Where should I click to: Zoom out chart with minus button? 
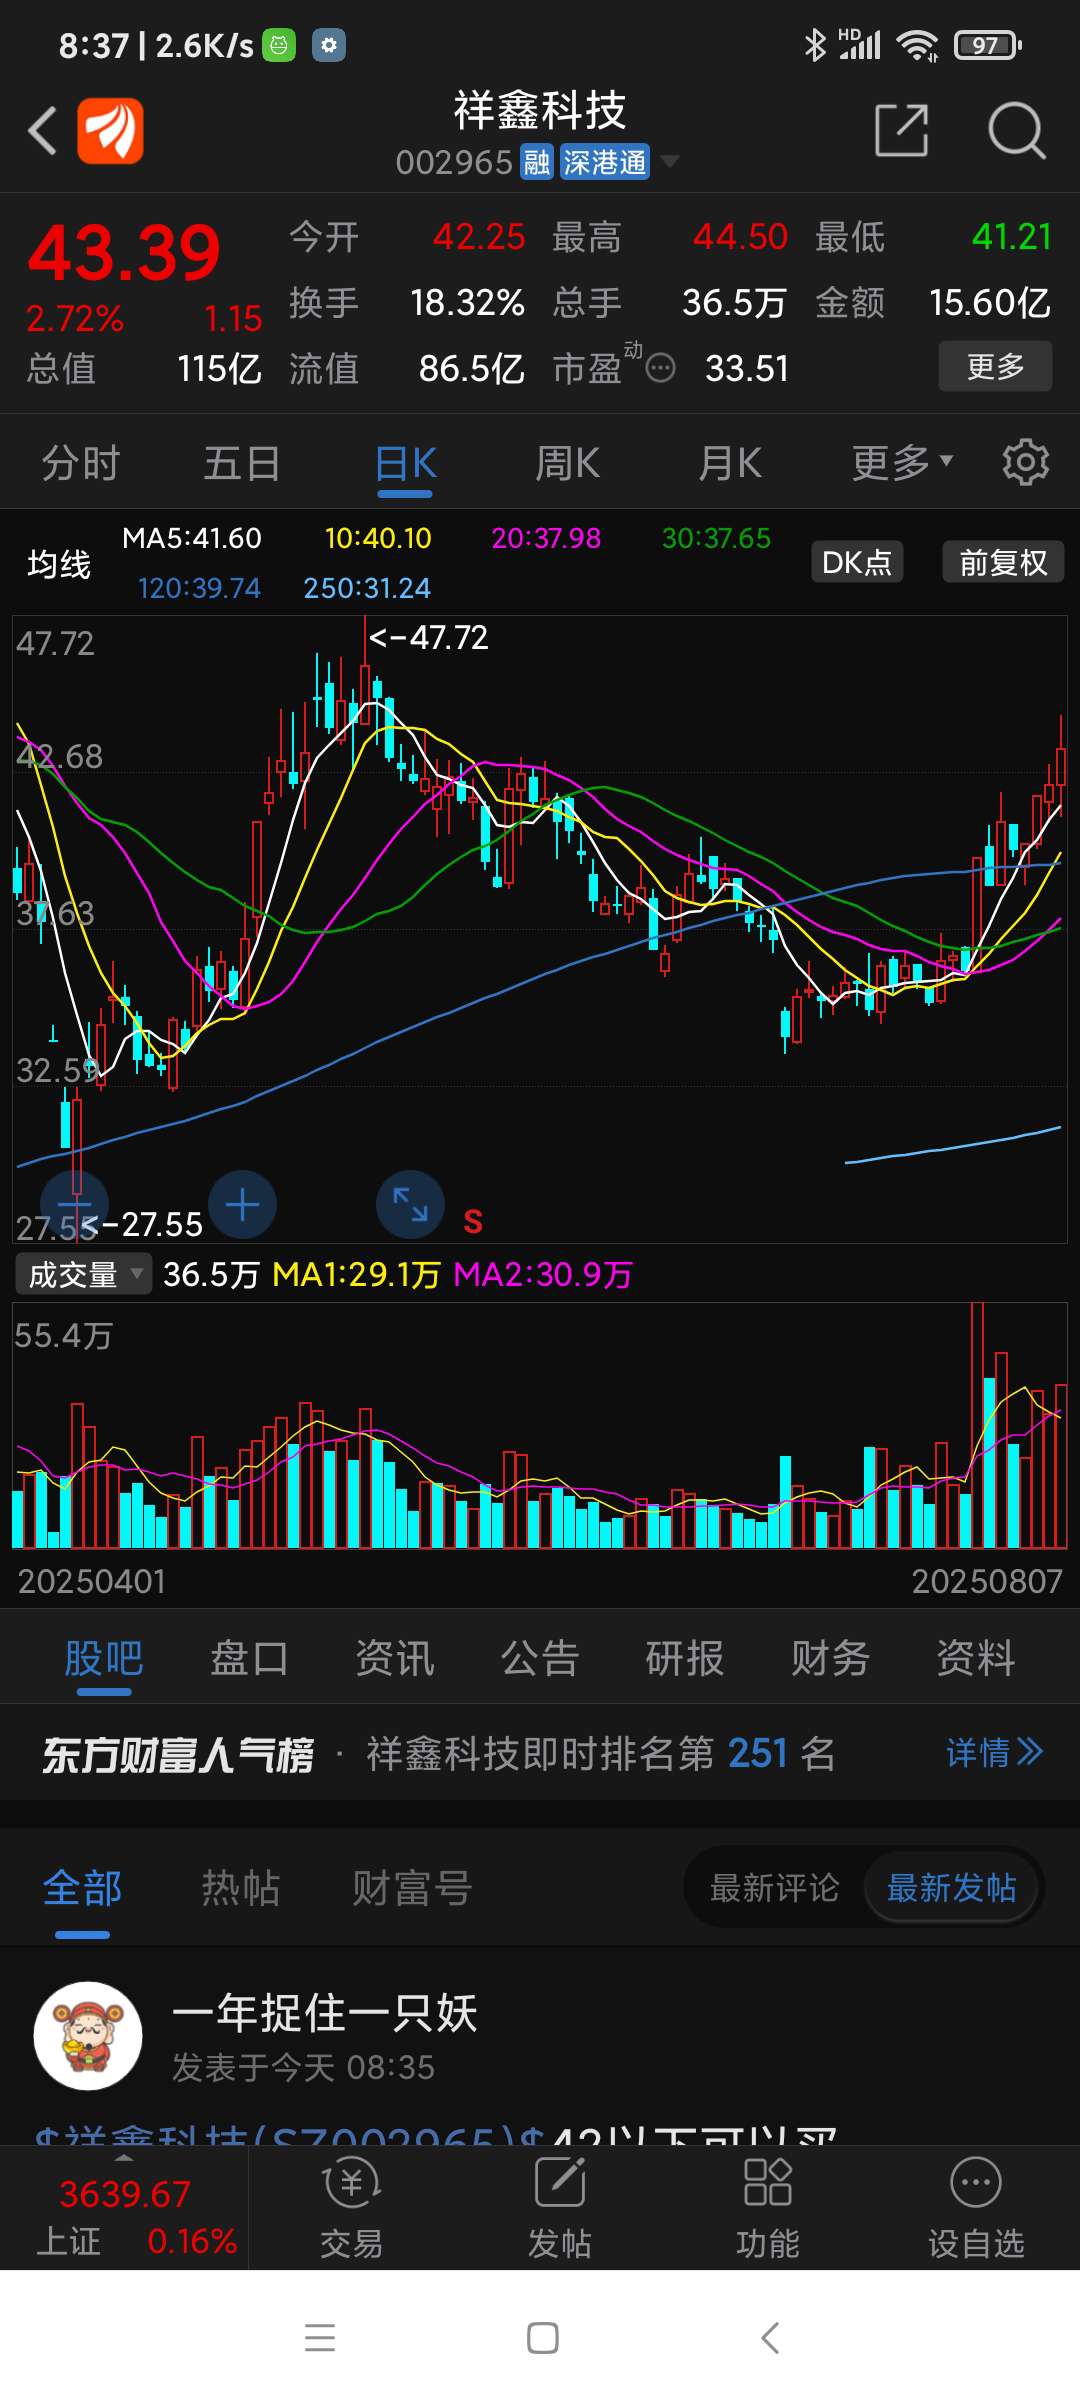[x=74, y=1205]
